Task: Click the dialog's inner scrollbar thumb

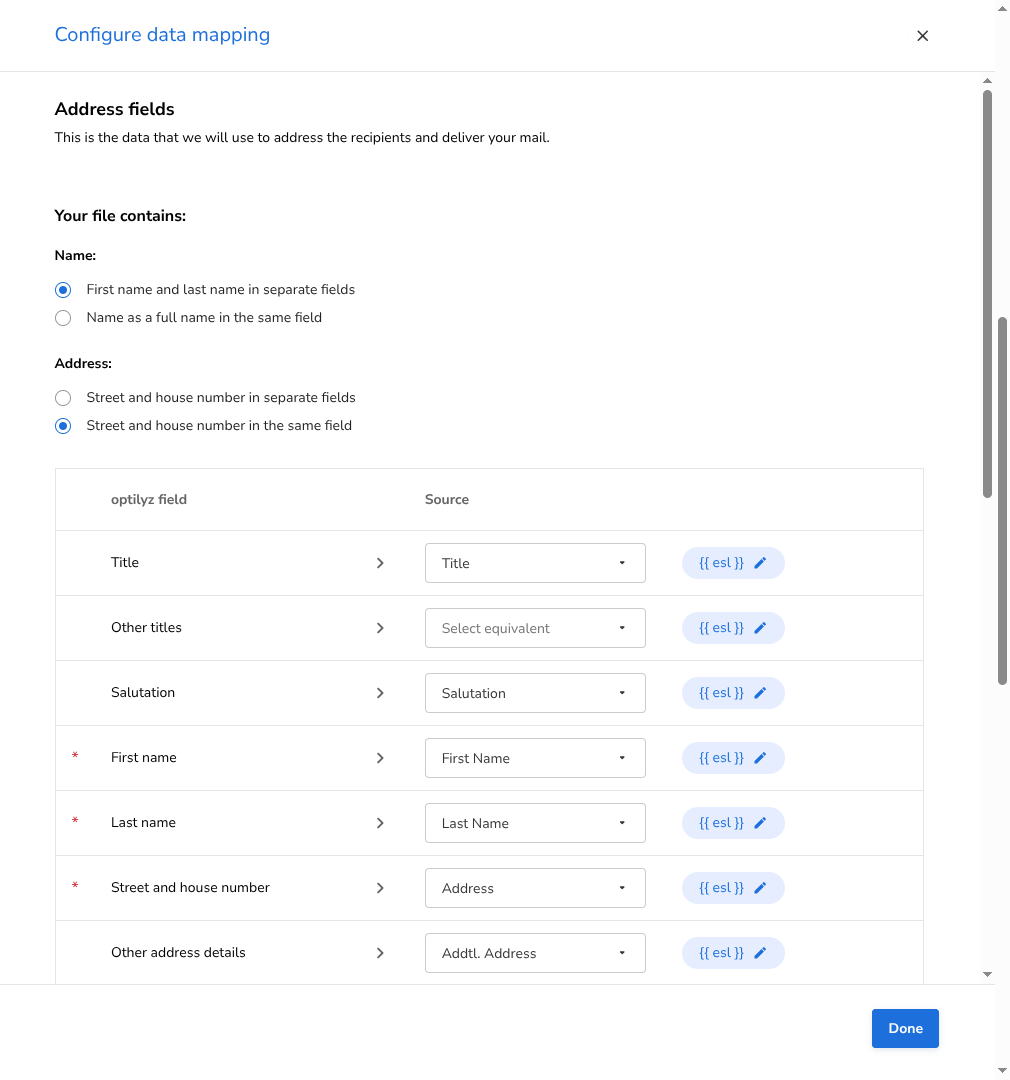Action: point(987,294)
